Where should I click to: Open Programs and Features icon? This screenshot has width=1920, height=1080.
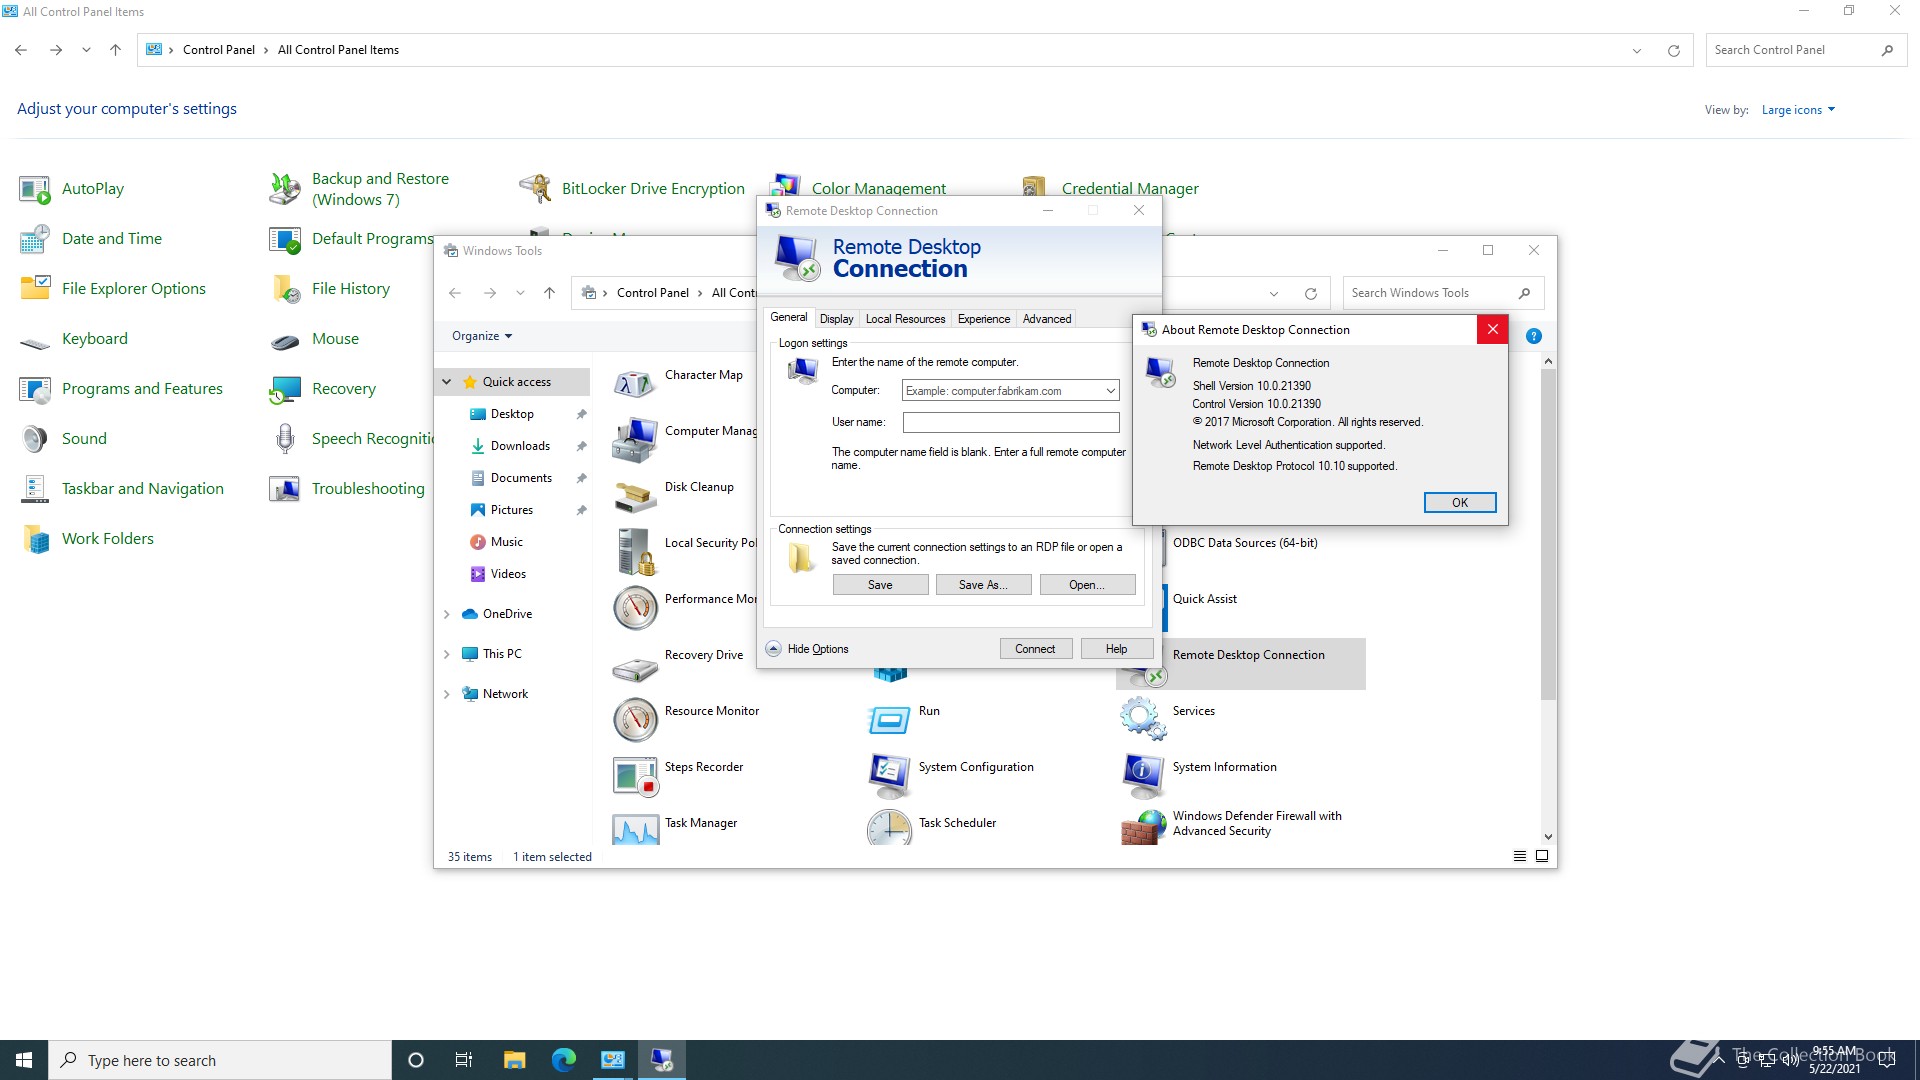[35, 389]
